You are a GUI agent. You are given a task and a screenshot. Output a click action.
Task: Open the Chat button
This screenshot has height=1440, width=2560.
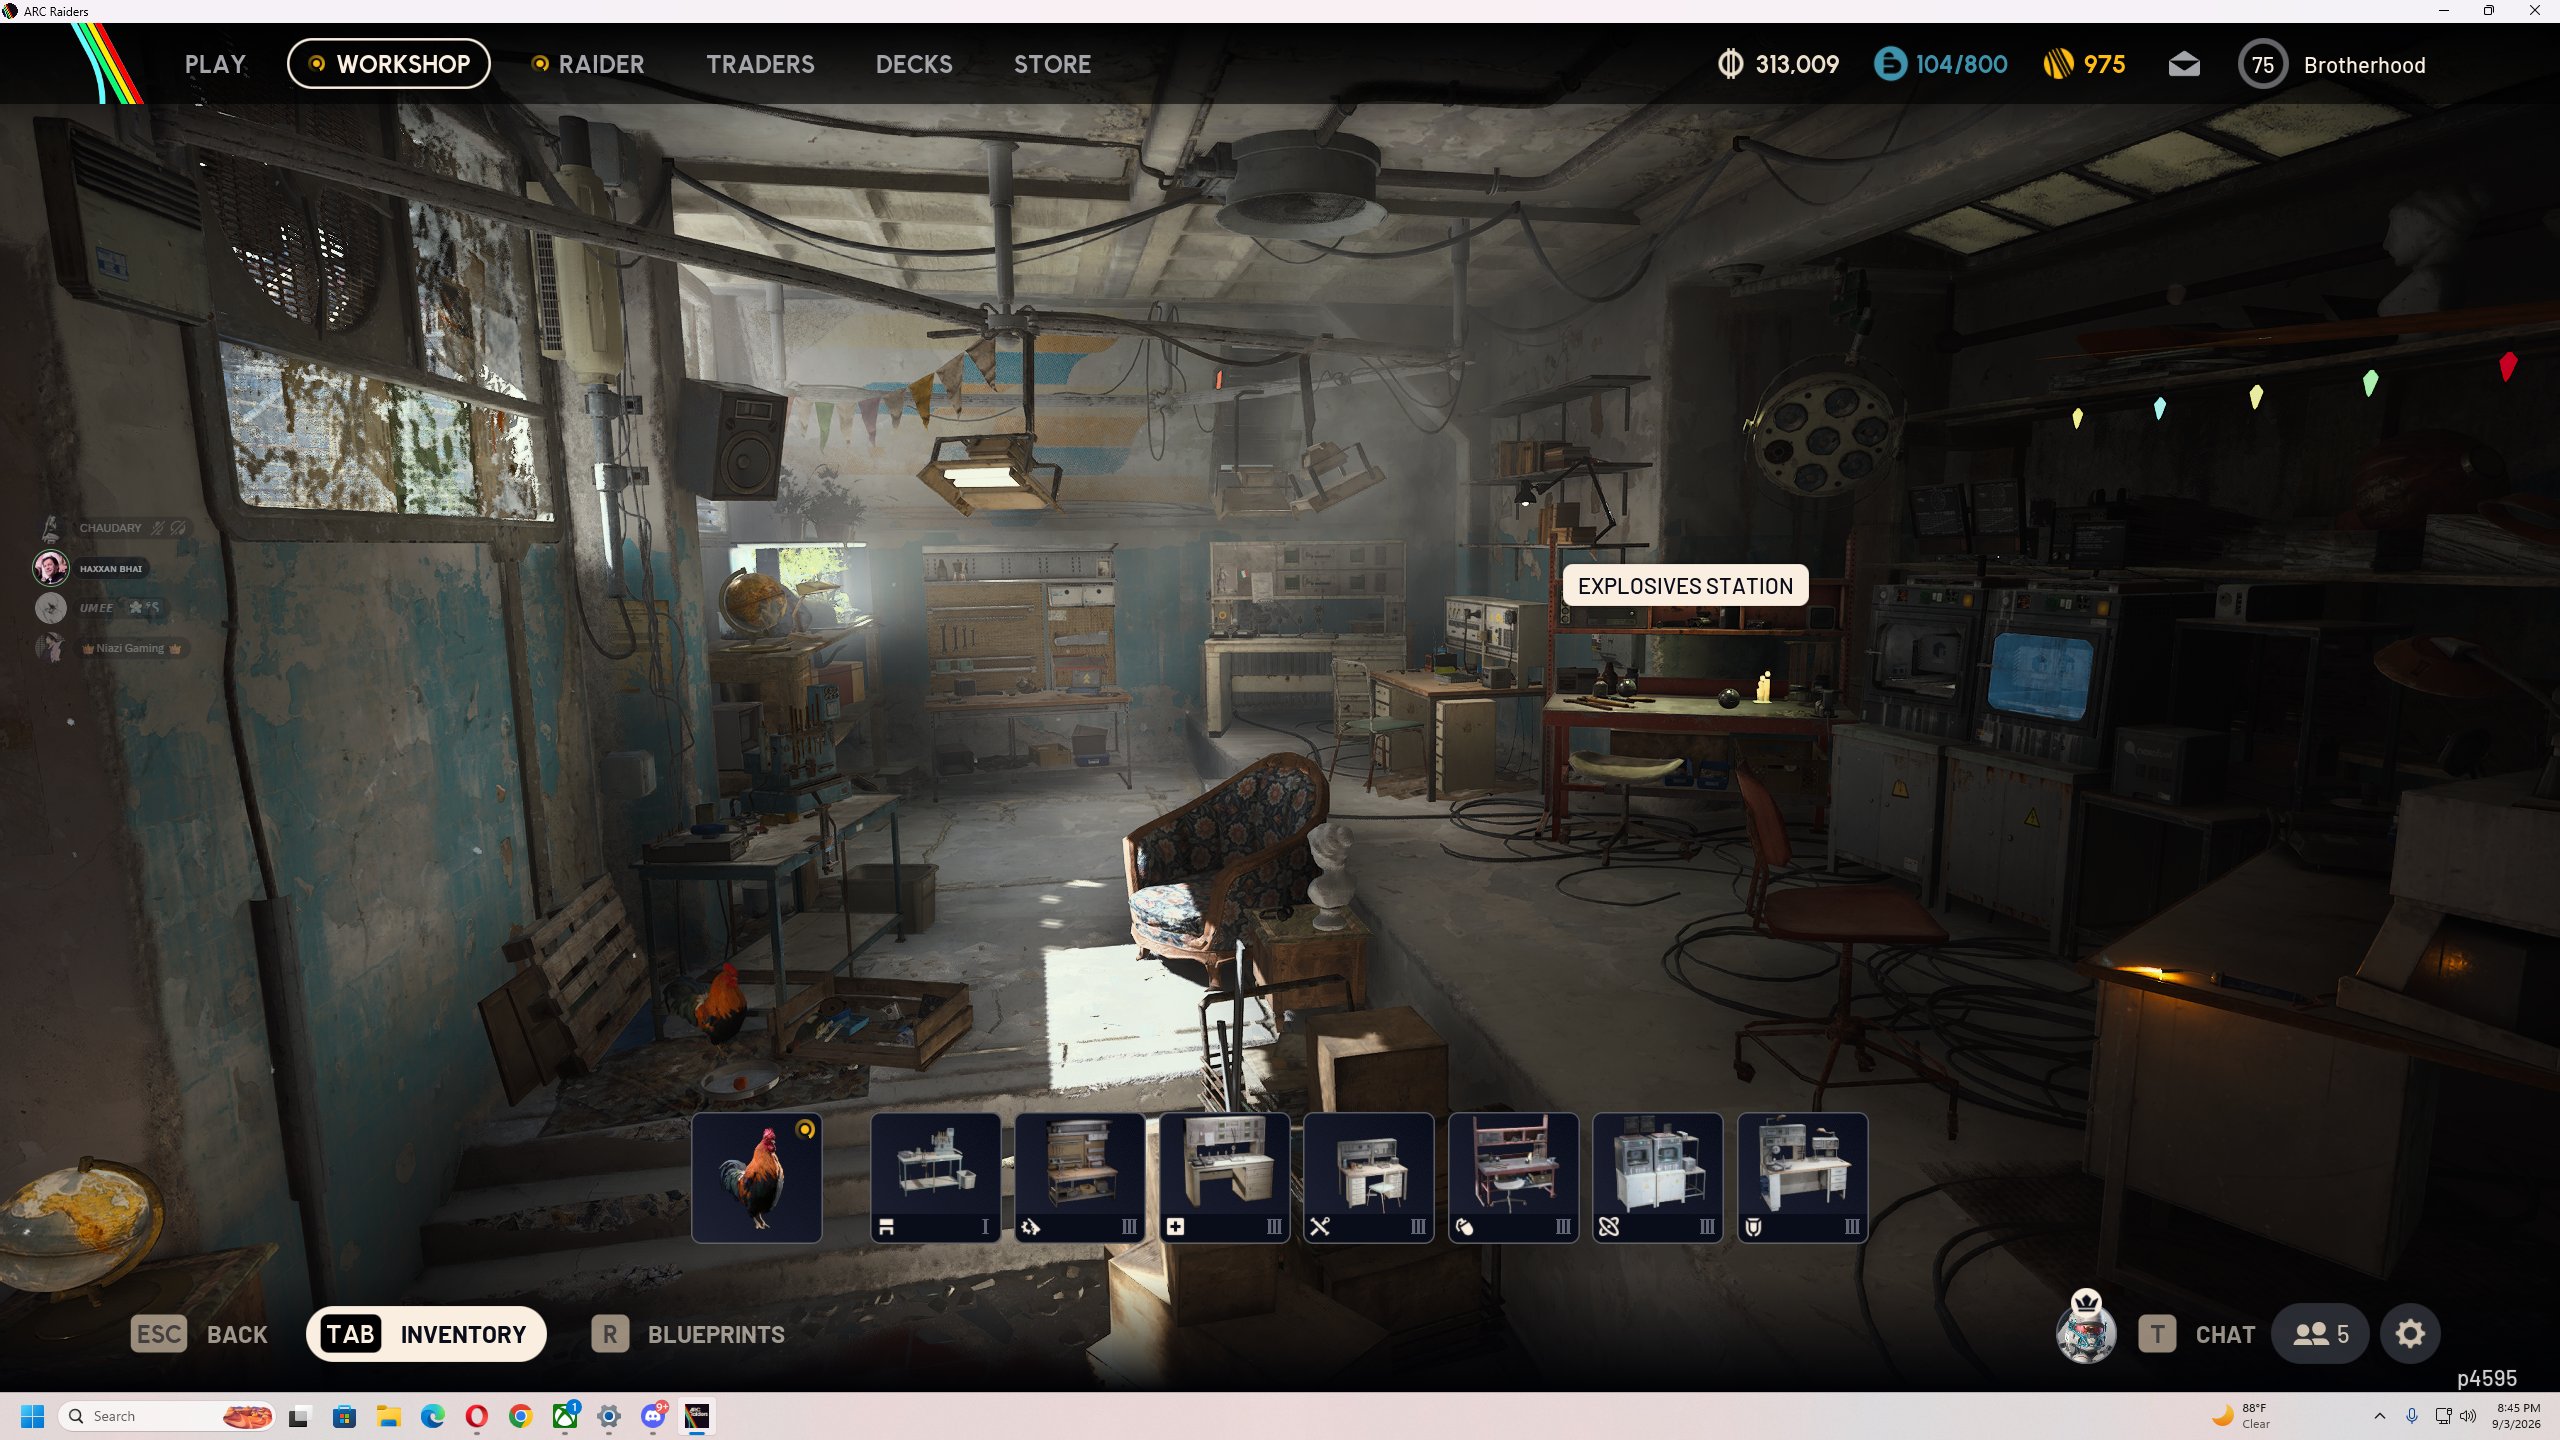point(2197,1334)
